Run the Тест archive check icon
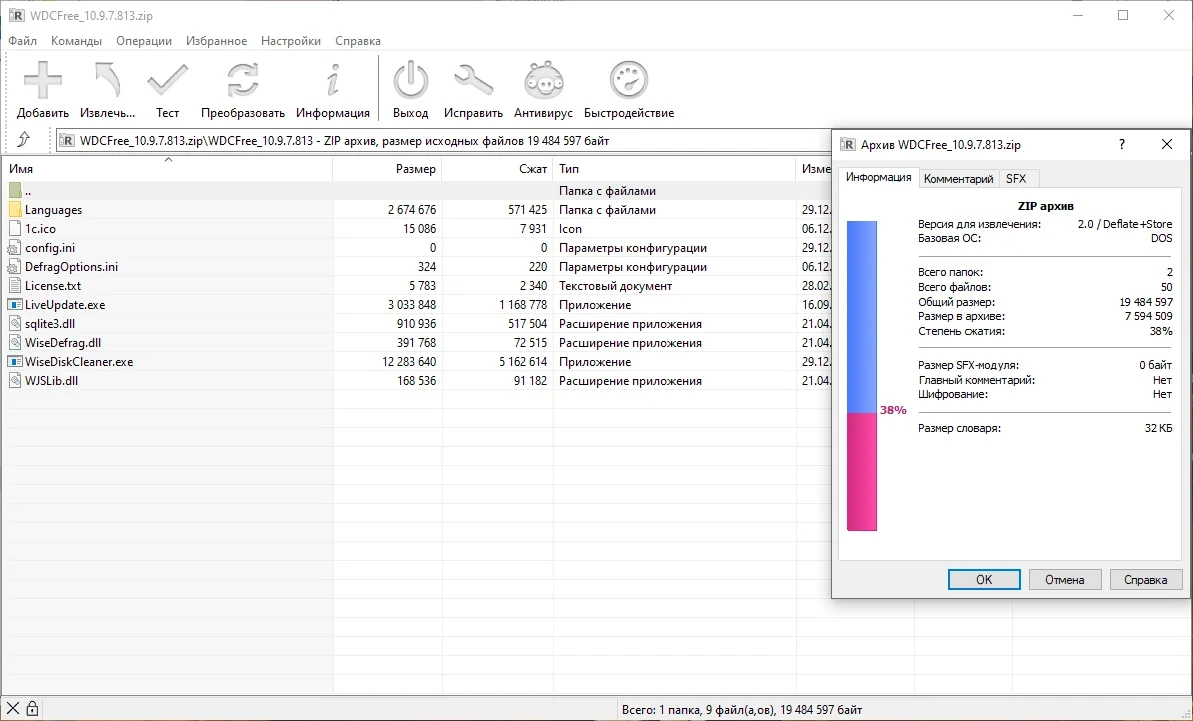The image size is (1193, 721). [167, 80]
